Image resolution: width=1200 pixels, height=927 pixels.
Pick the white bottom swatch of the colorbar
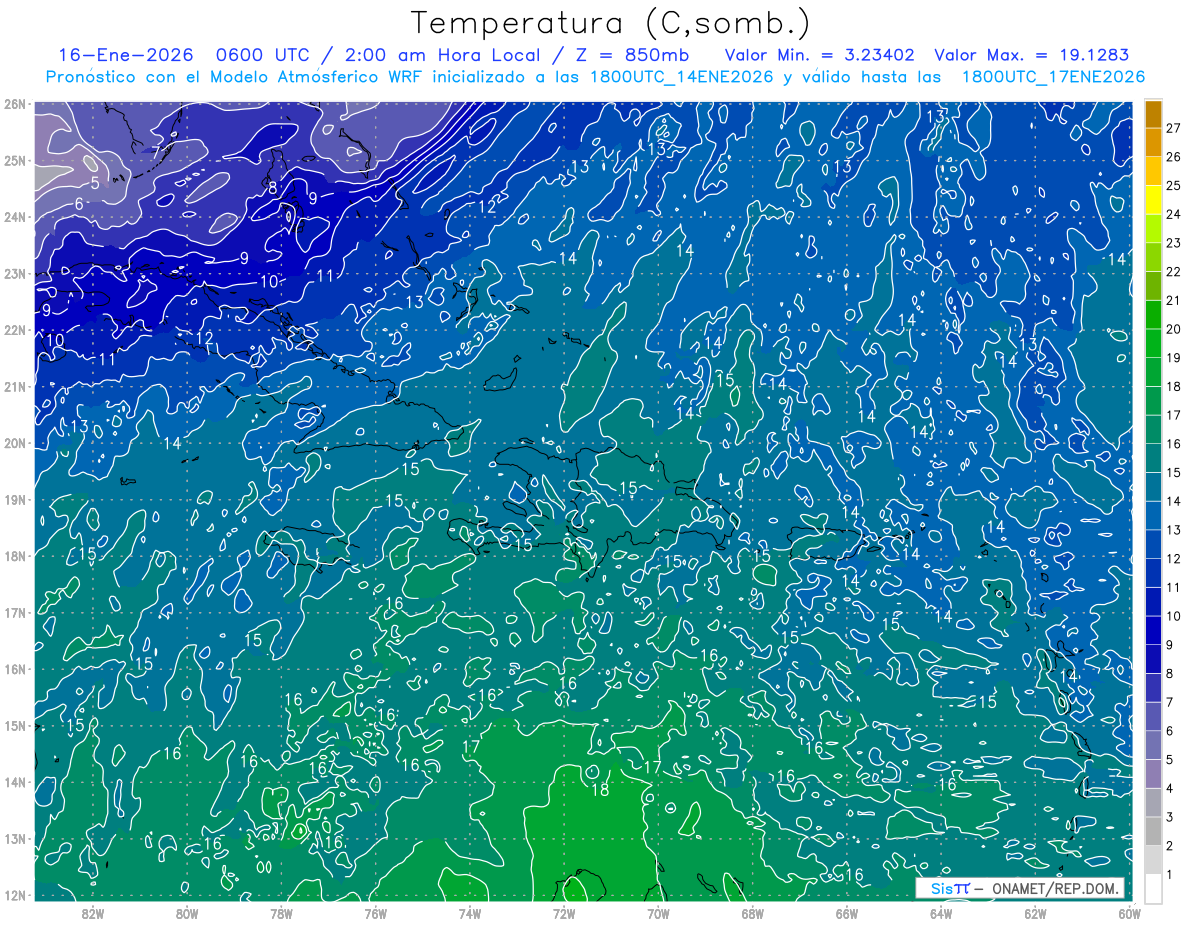(x=1153, y=887)
